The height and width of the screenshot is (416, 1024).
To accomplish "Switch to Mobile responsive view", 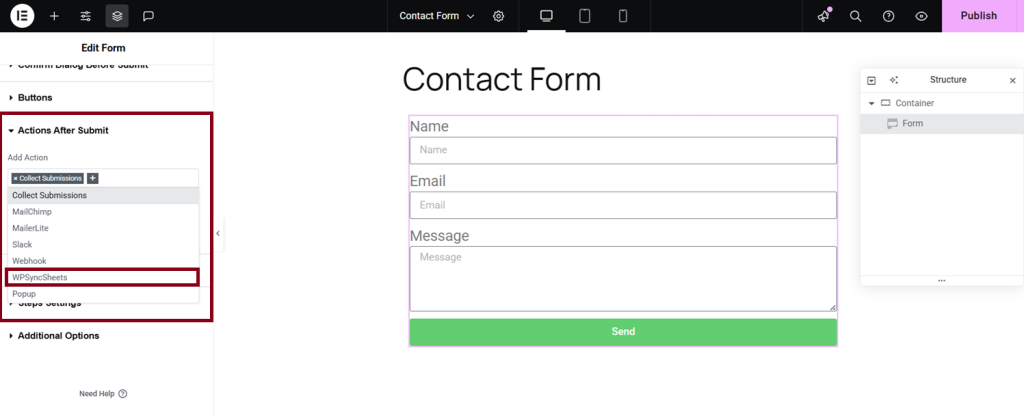I will (x=623, y=16).
